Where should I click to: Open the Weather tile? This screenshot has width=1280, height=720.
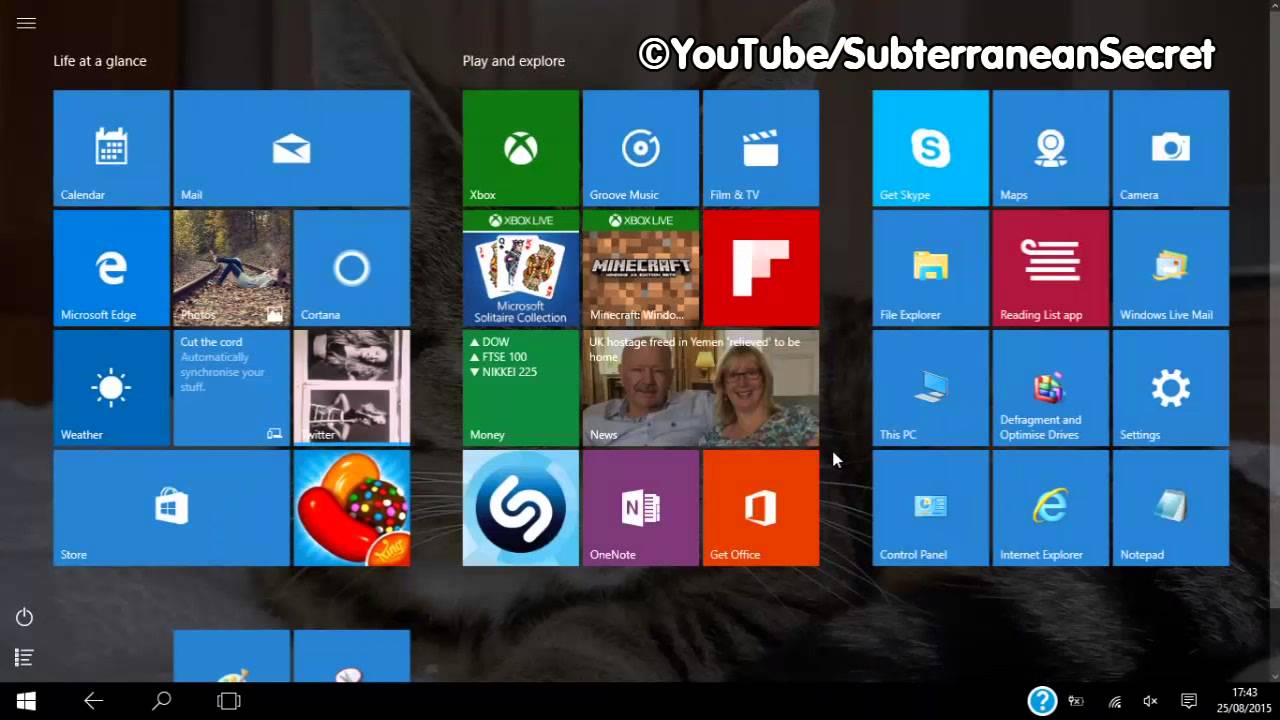pos(111,388)
